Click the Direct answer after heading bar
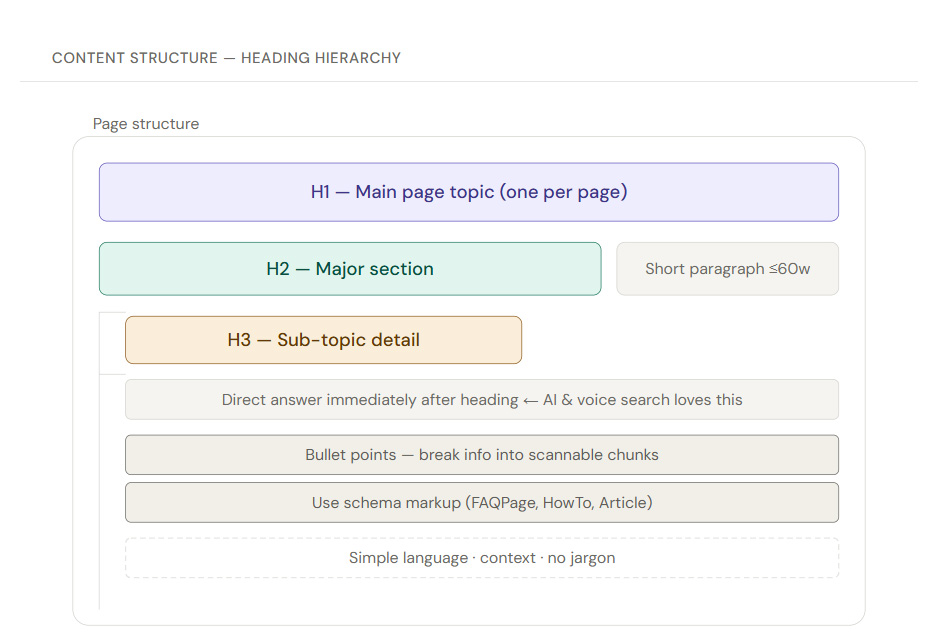Viewport: 936px width, 636px height. [482, 399]
